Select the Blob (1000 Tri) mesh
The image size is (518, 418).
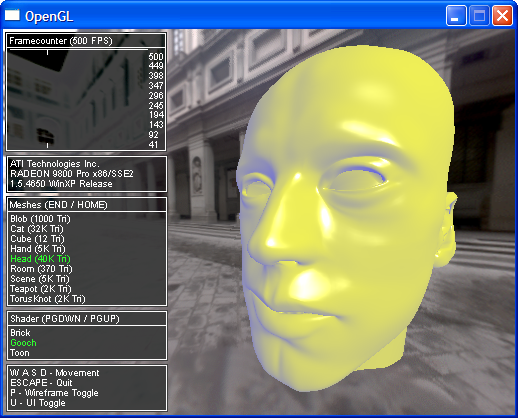click(x=40, y=219)
